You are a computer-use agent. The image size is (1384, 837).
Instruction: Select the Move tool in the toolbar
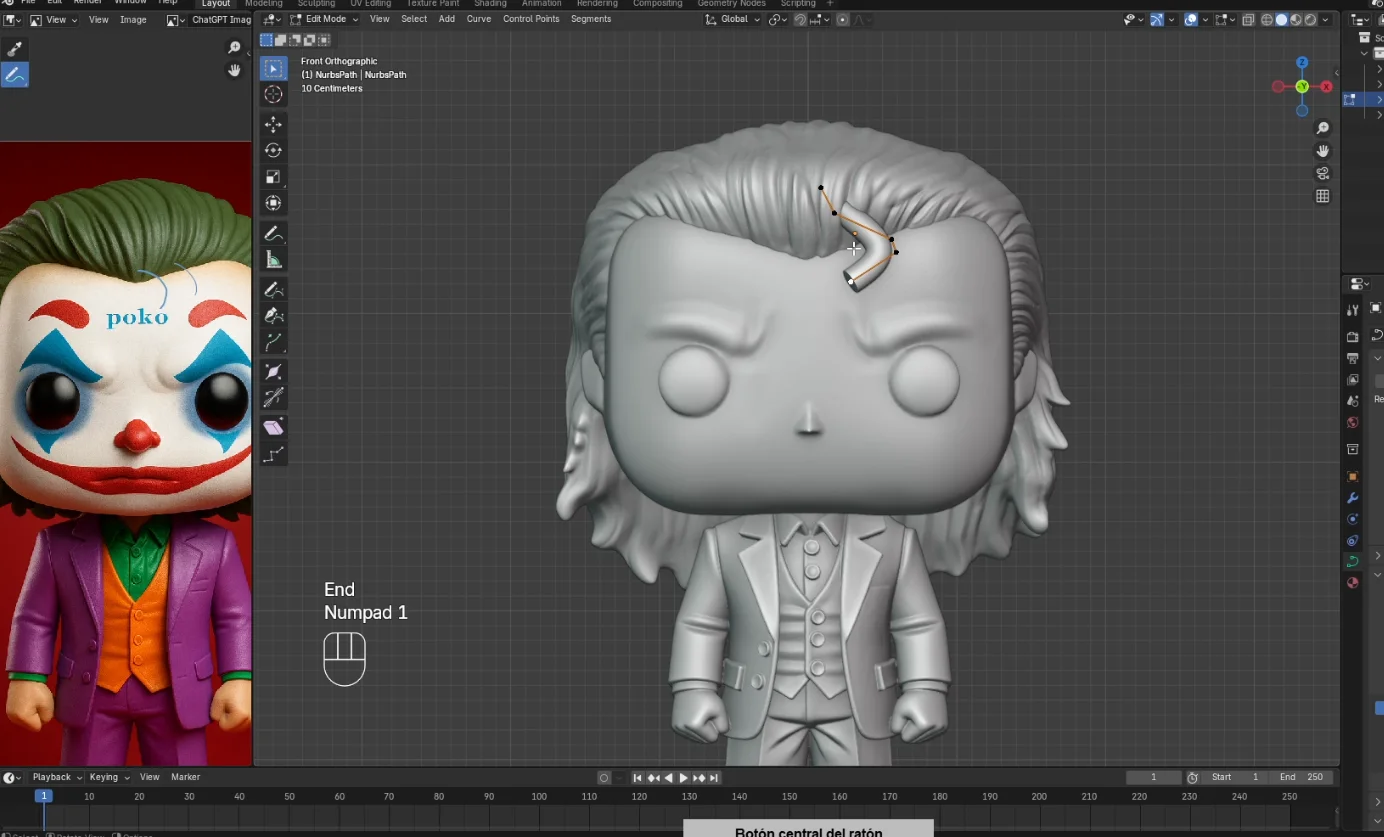pos(273,124)
